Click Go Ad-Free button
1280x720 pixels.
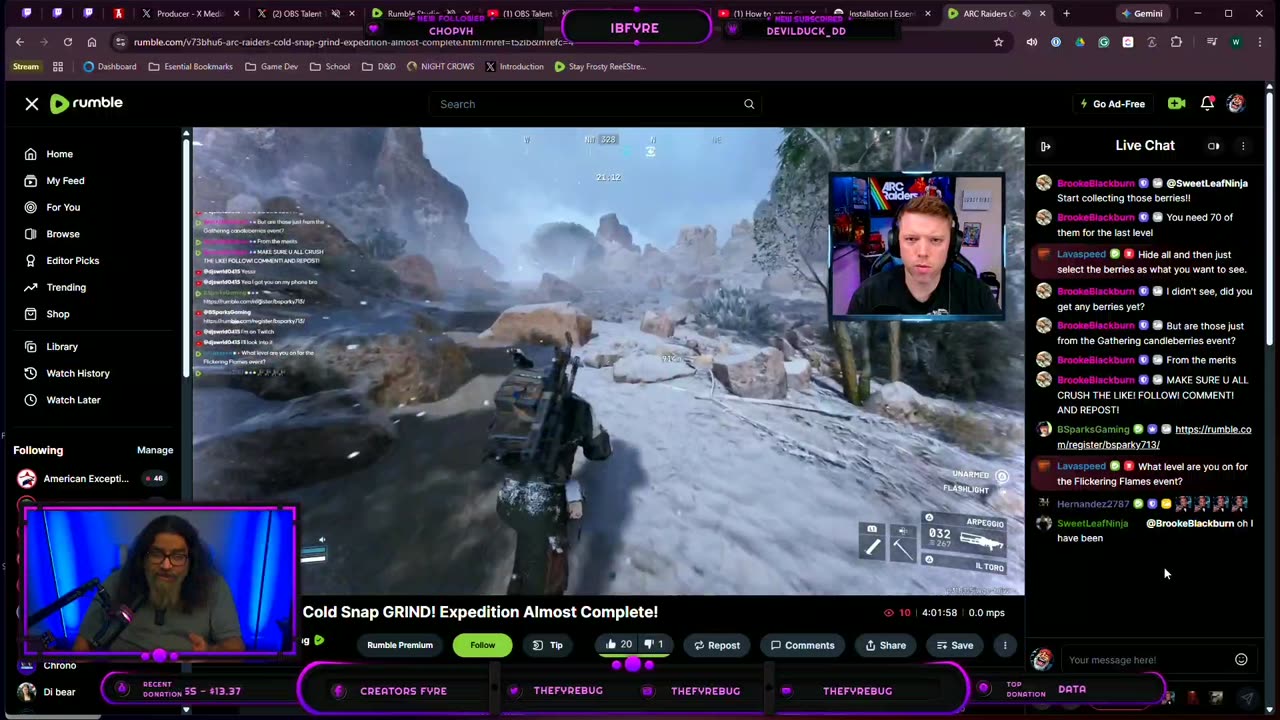coord(1112,104)
